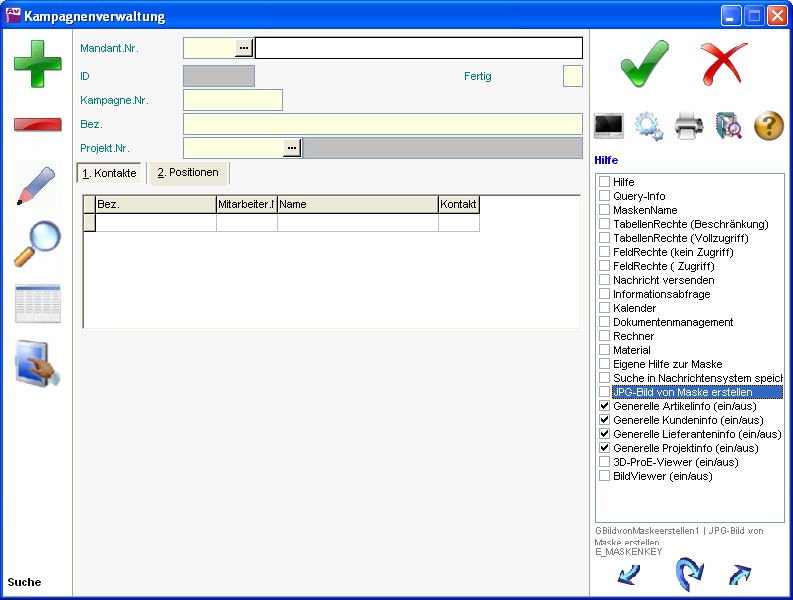Open the Projekt.Nr. lookup button
793x600 pixels.
point(292,148)
